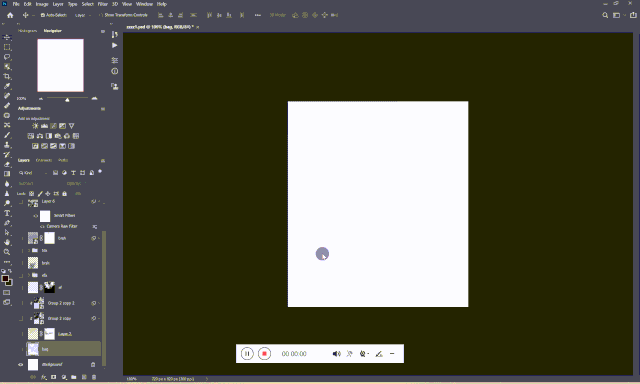
Task: Select the Rectangular Marquee tool
Action: (7, 47)
